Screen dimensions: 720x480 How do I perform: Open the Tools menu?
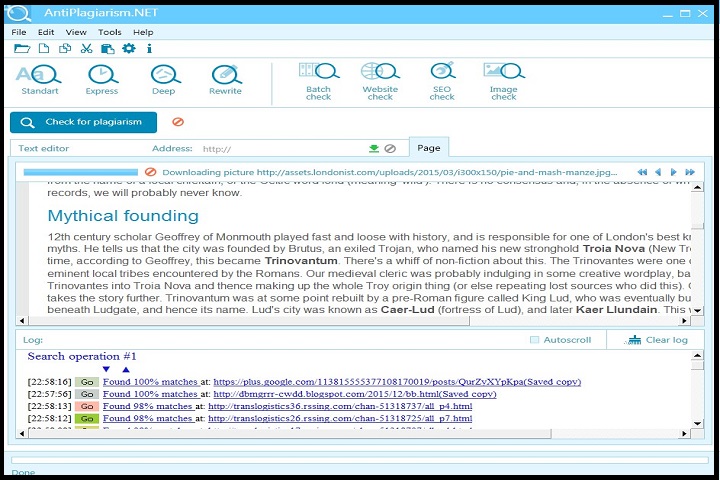pos(109,32)
